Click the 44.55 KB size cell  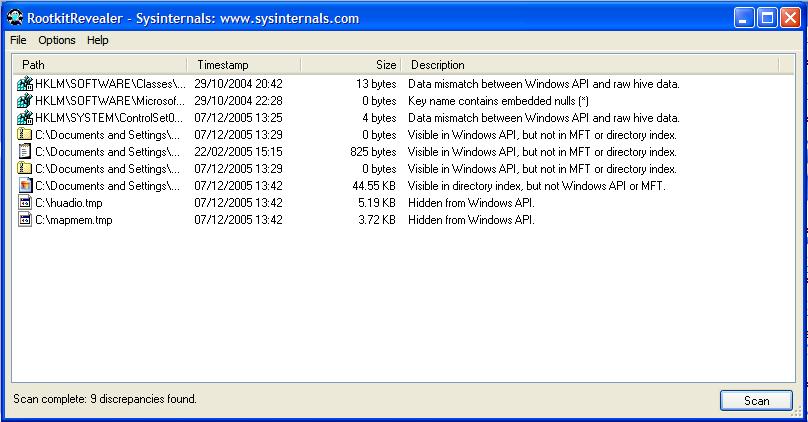(374, 185)
